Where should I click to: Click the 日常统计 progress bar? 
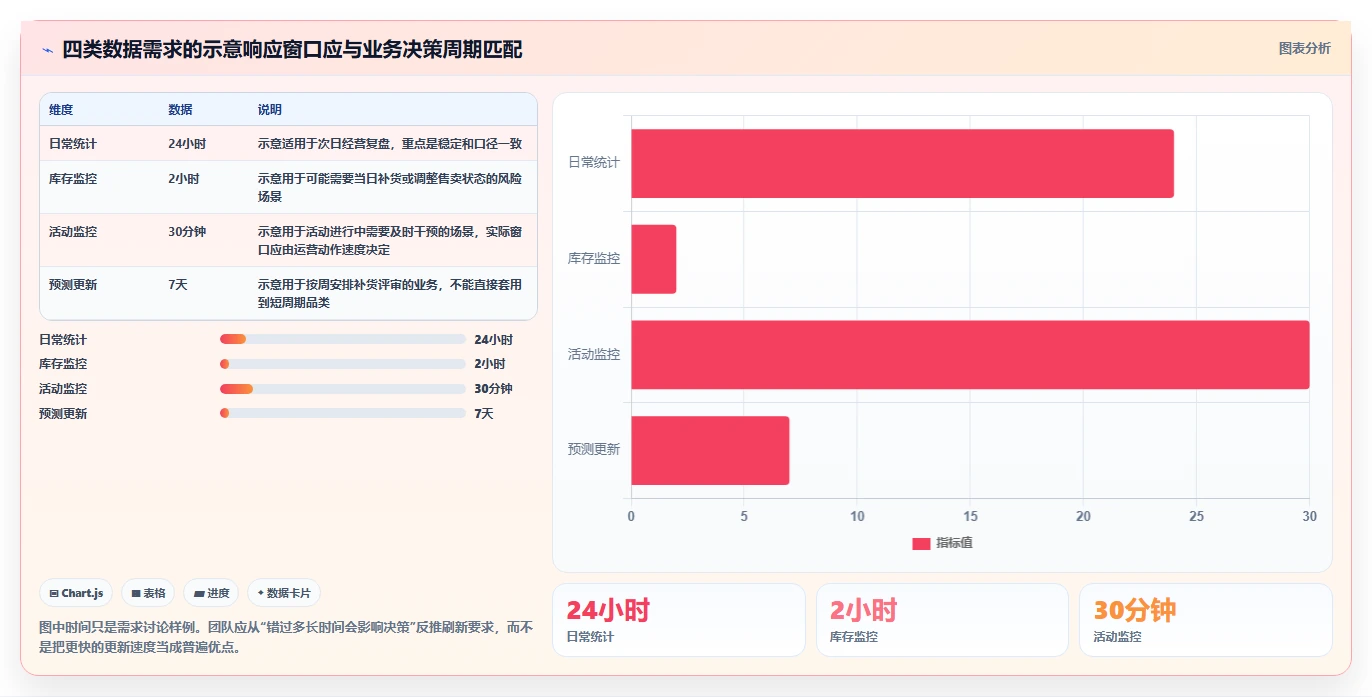(343, 339)
